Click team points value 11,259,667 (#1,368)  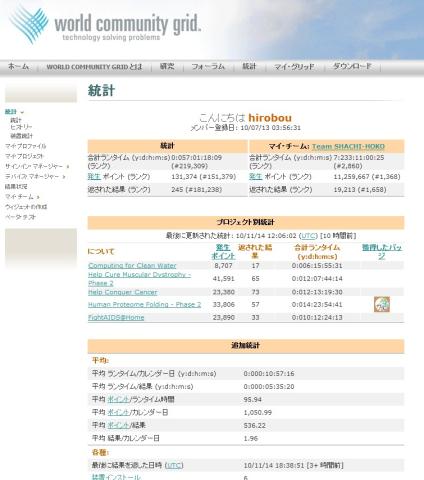[367, 176]
